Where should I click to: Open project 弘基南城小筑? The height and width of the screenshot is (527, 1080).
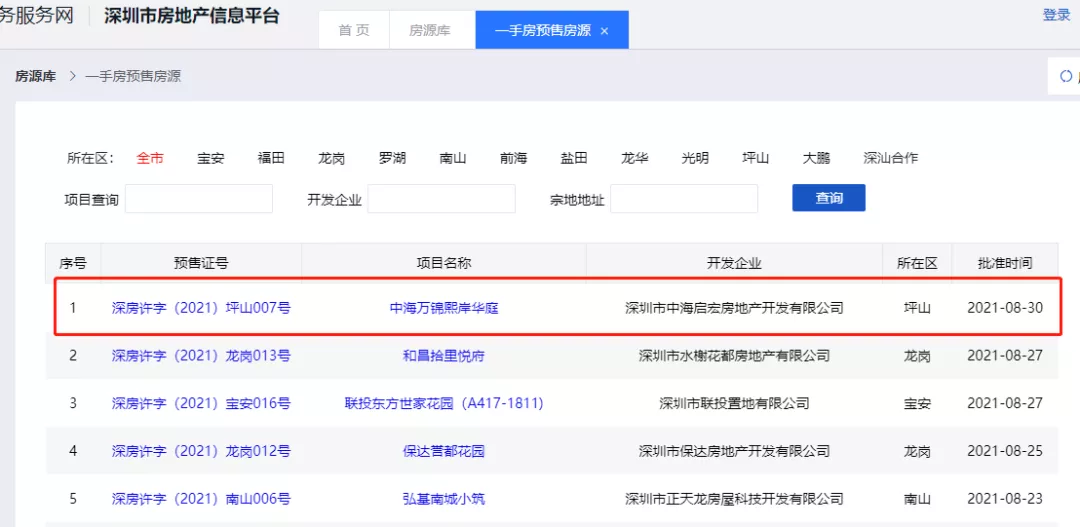[444, 499]
